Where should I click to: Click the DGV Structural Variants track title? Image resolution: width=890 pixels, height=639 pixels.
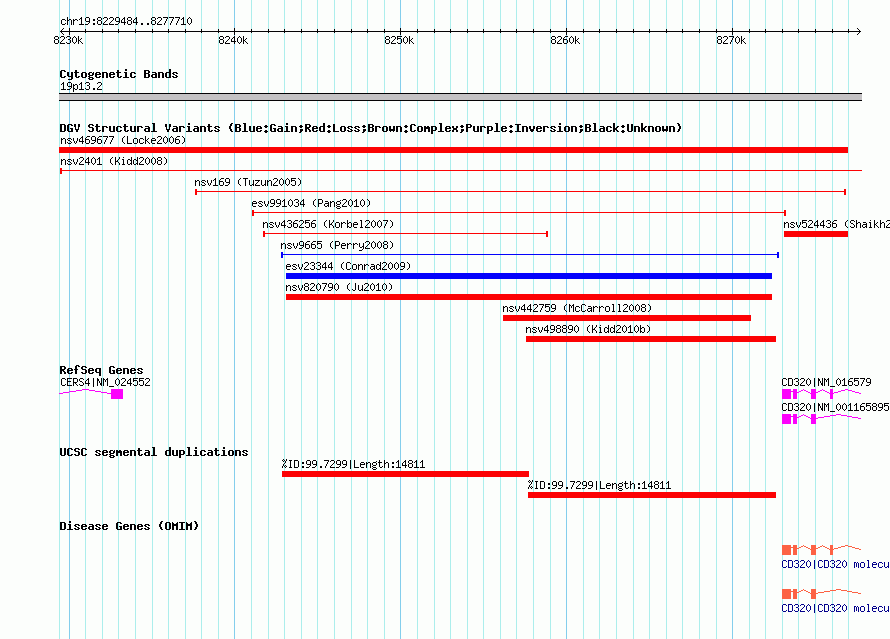coord(371,128)
